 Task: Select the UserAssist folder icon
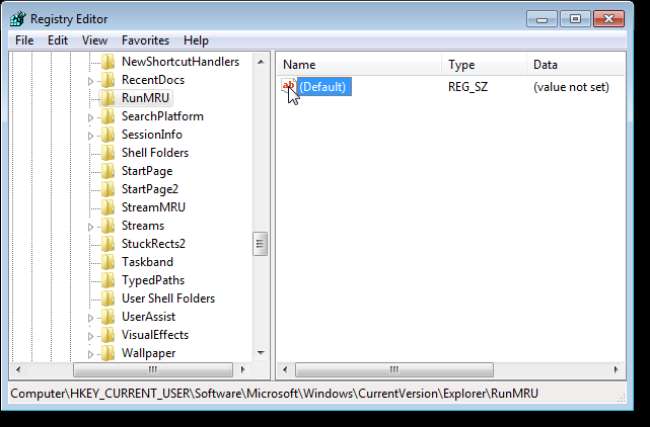108,317
